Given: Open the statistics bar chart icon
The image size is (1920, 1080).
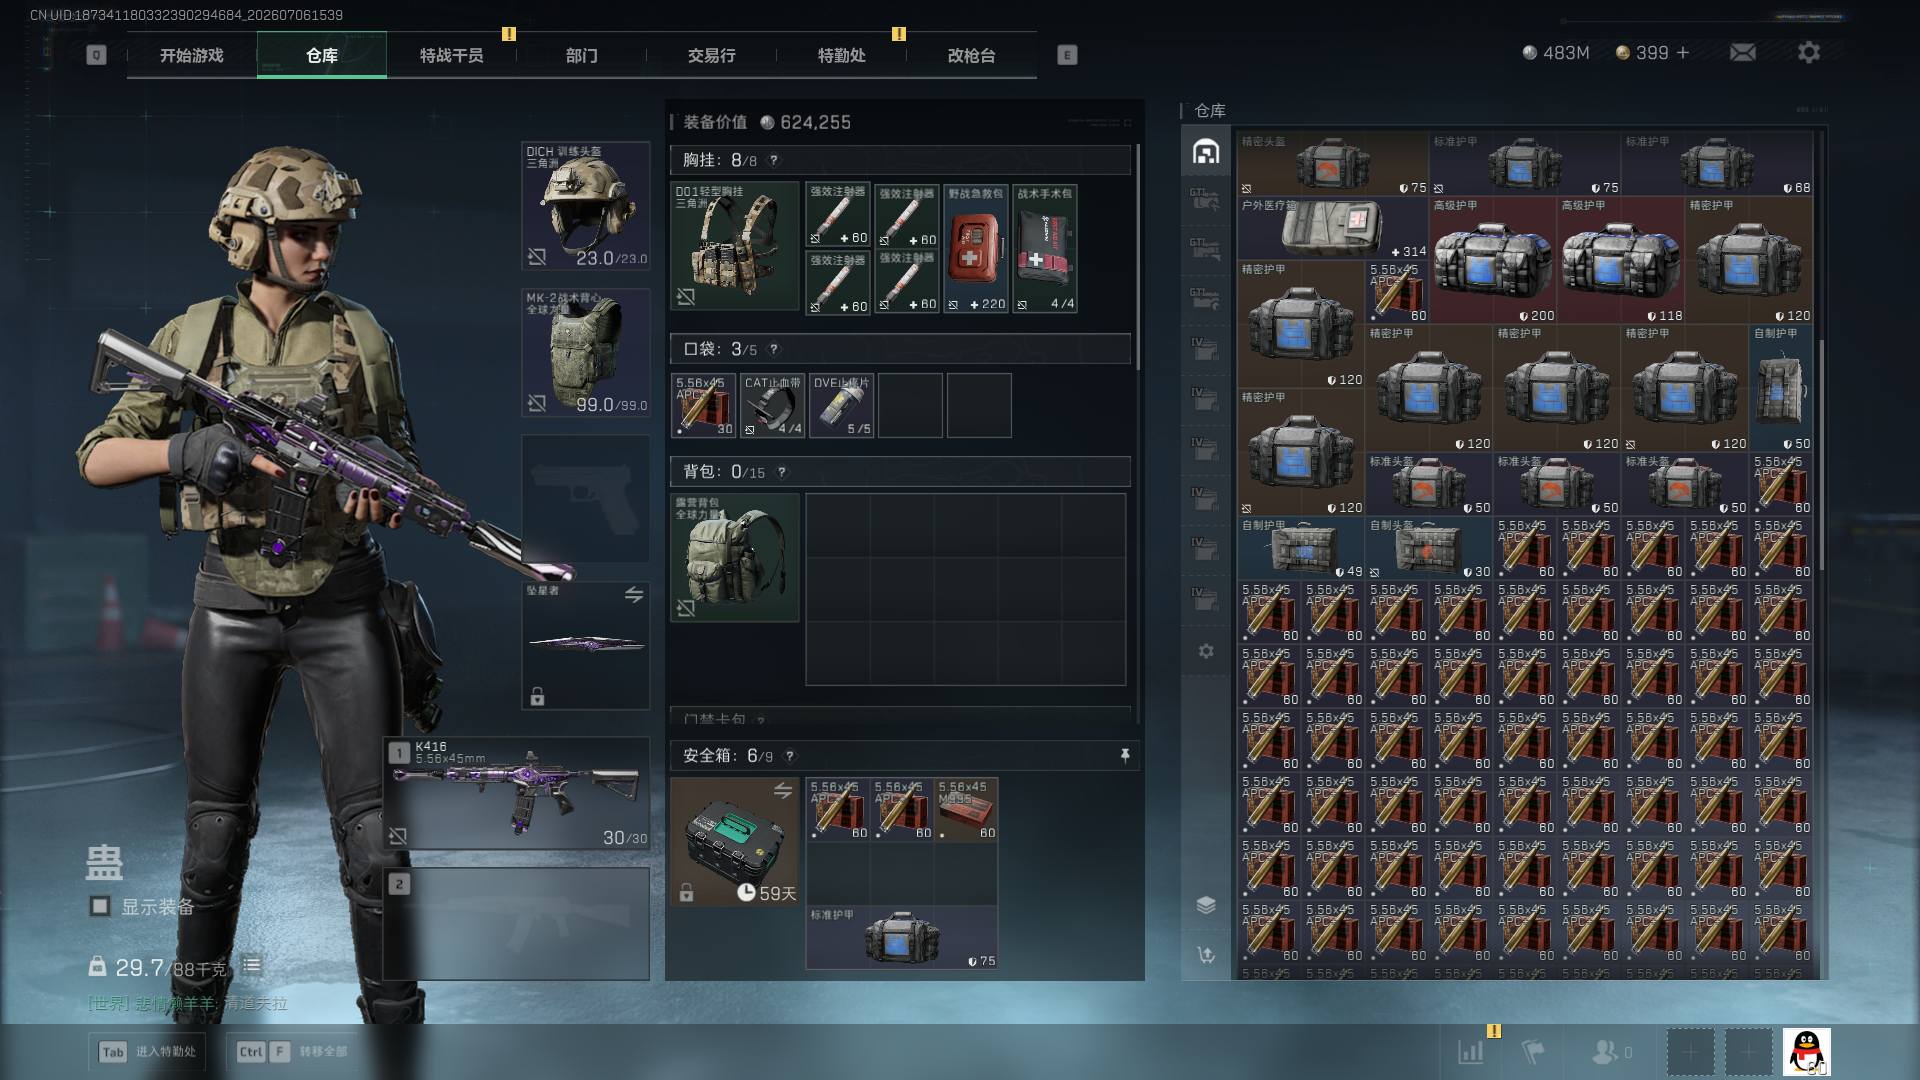Looking at the screenshot, I should (1471, 1051).
